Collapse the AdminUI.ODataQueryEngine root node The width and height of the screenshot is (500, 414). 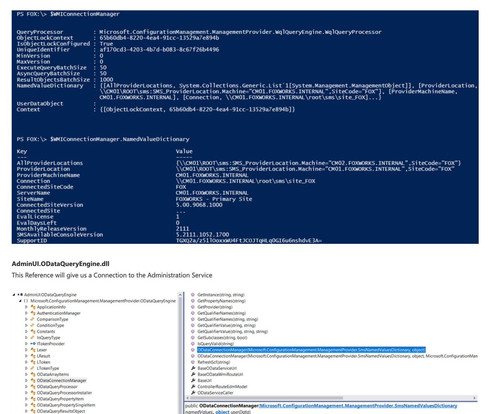click(x=14, y=295)
